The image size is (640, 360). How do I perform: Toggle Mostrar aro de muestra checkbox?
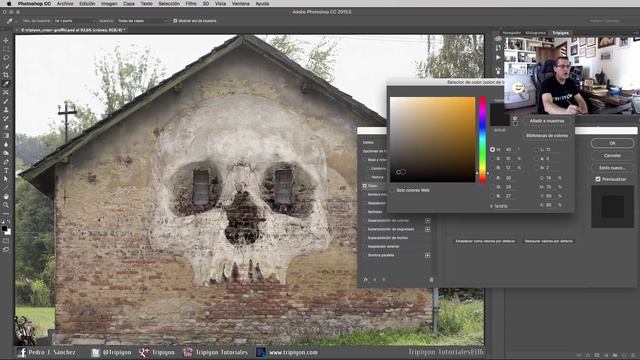175,21
